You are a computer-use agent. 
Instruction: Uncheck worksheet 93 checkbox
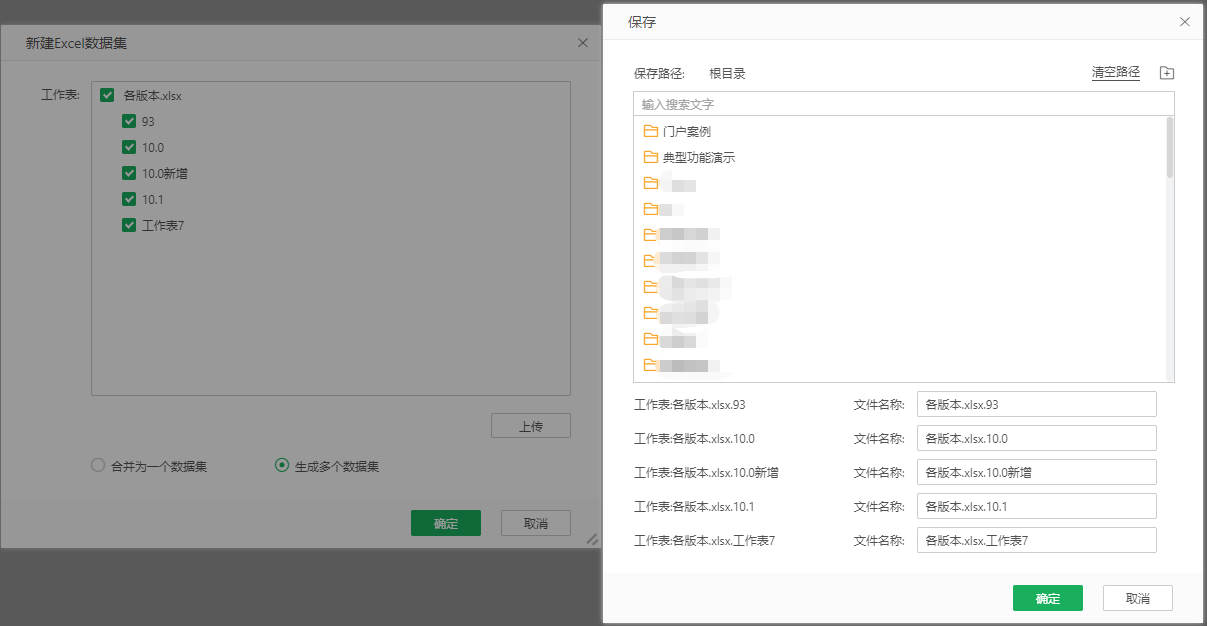pos(129,121)
